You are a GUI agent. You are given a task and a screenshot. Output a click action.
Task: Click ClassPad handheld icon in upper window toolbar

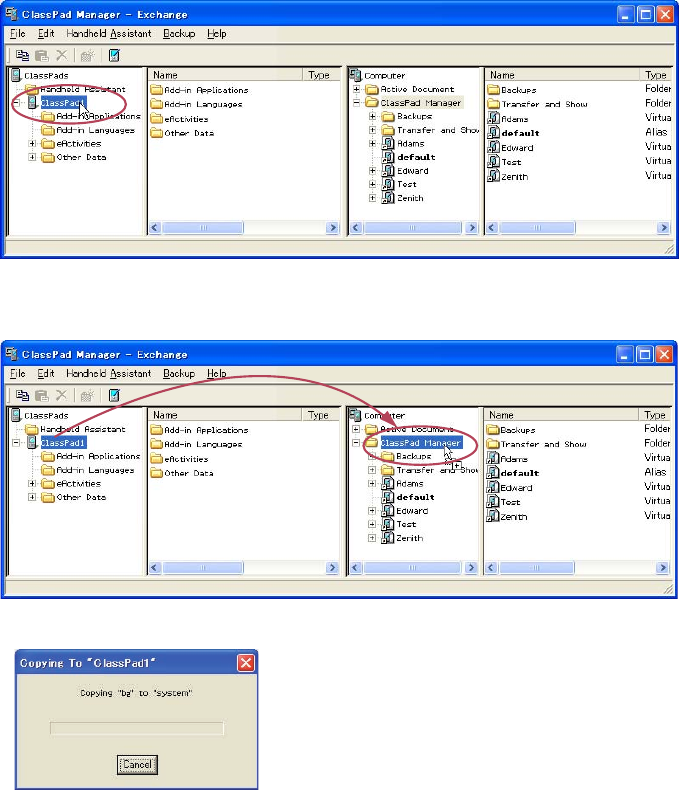(x=114, y=55)
